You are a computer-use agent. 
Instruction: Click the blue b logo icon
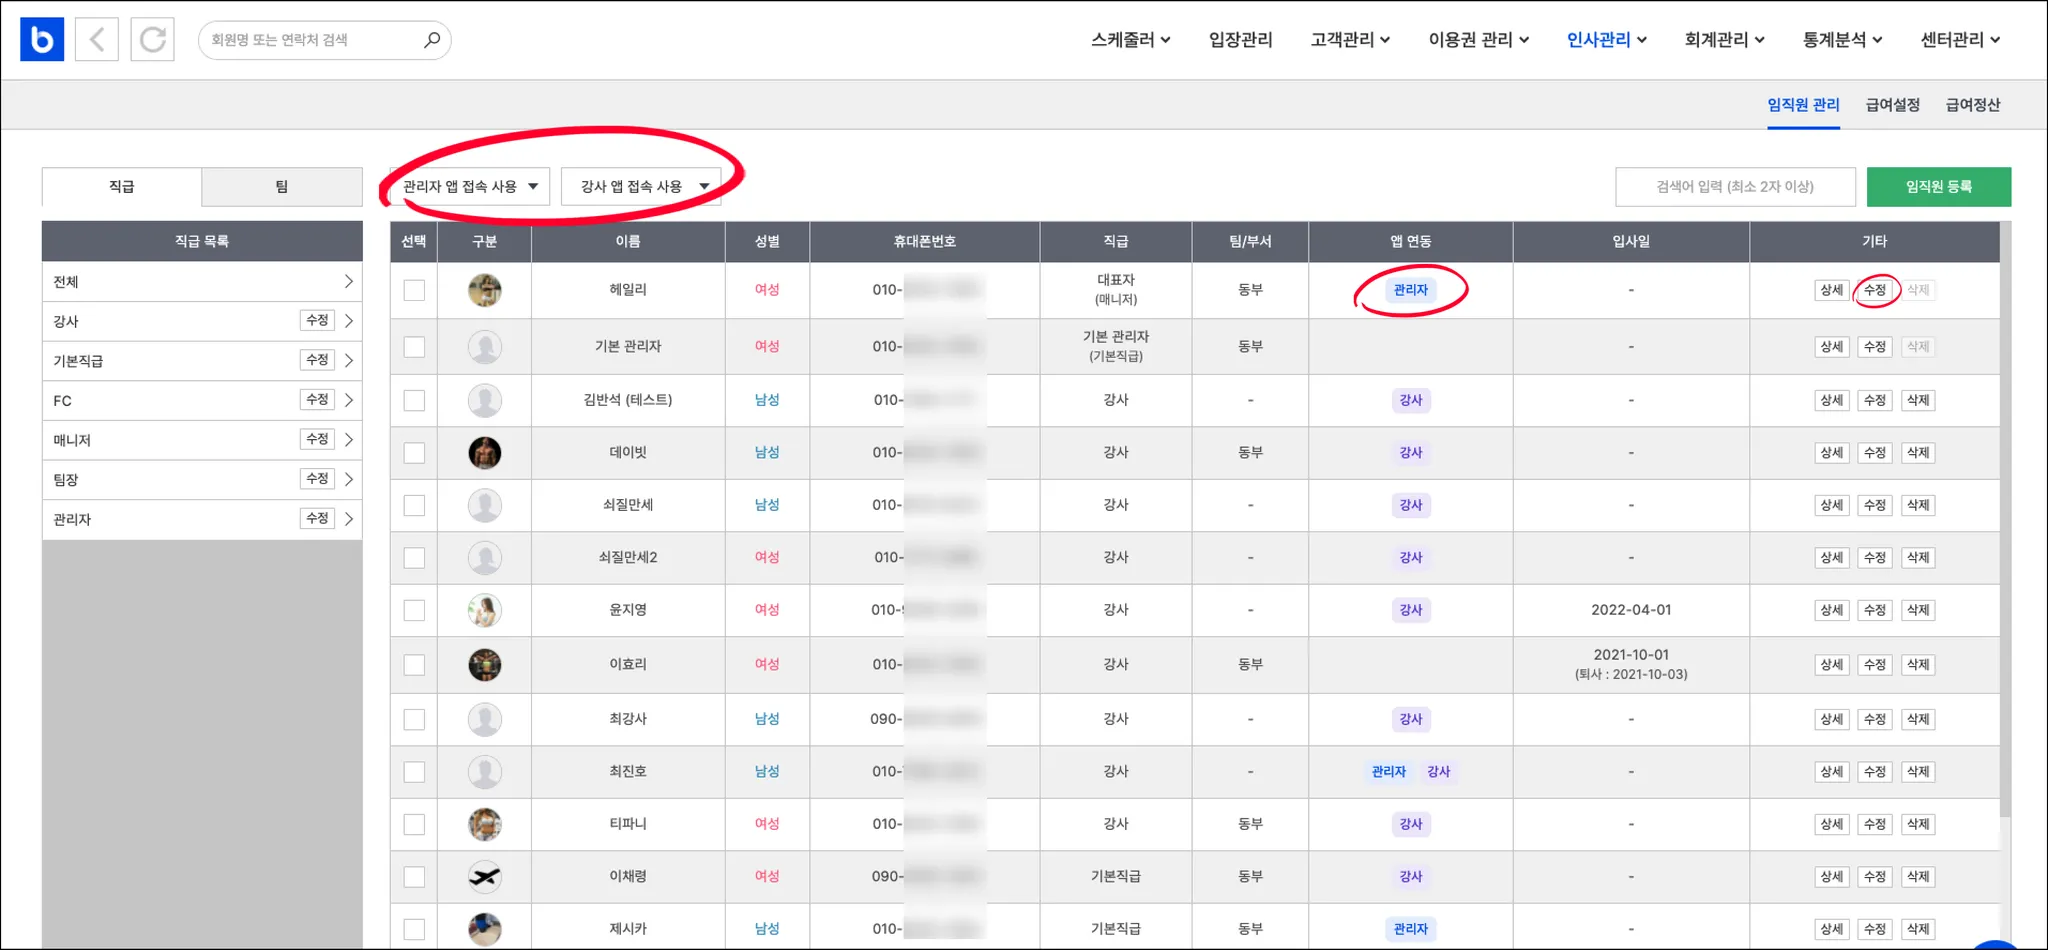(42, 40)
